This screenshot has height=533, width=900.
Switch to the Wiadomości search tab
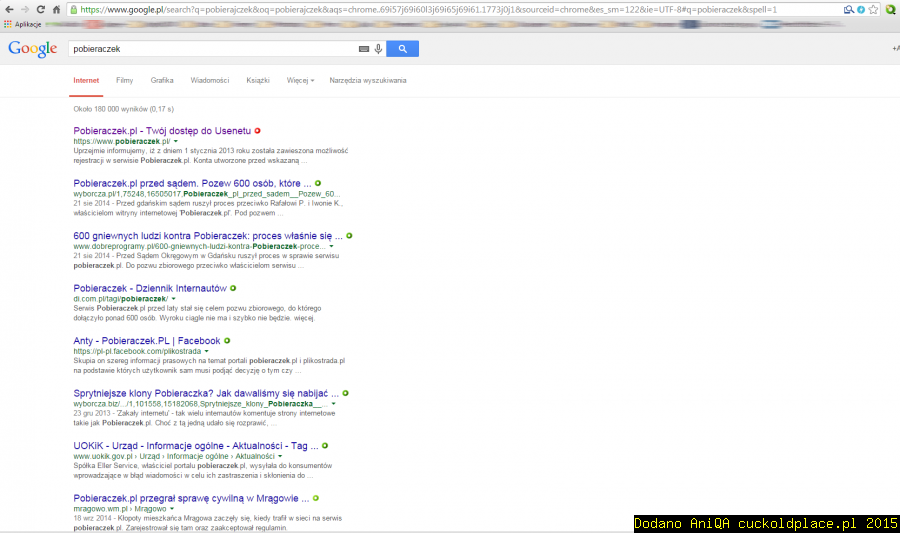(x=209, y=80)
